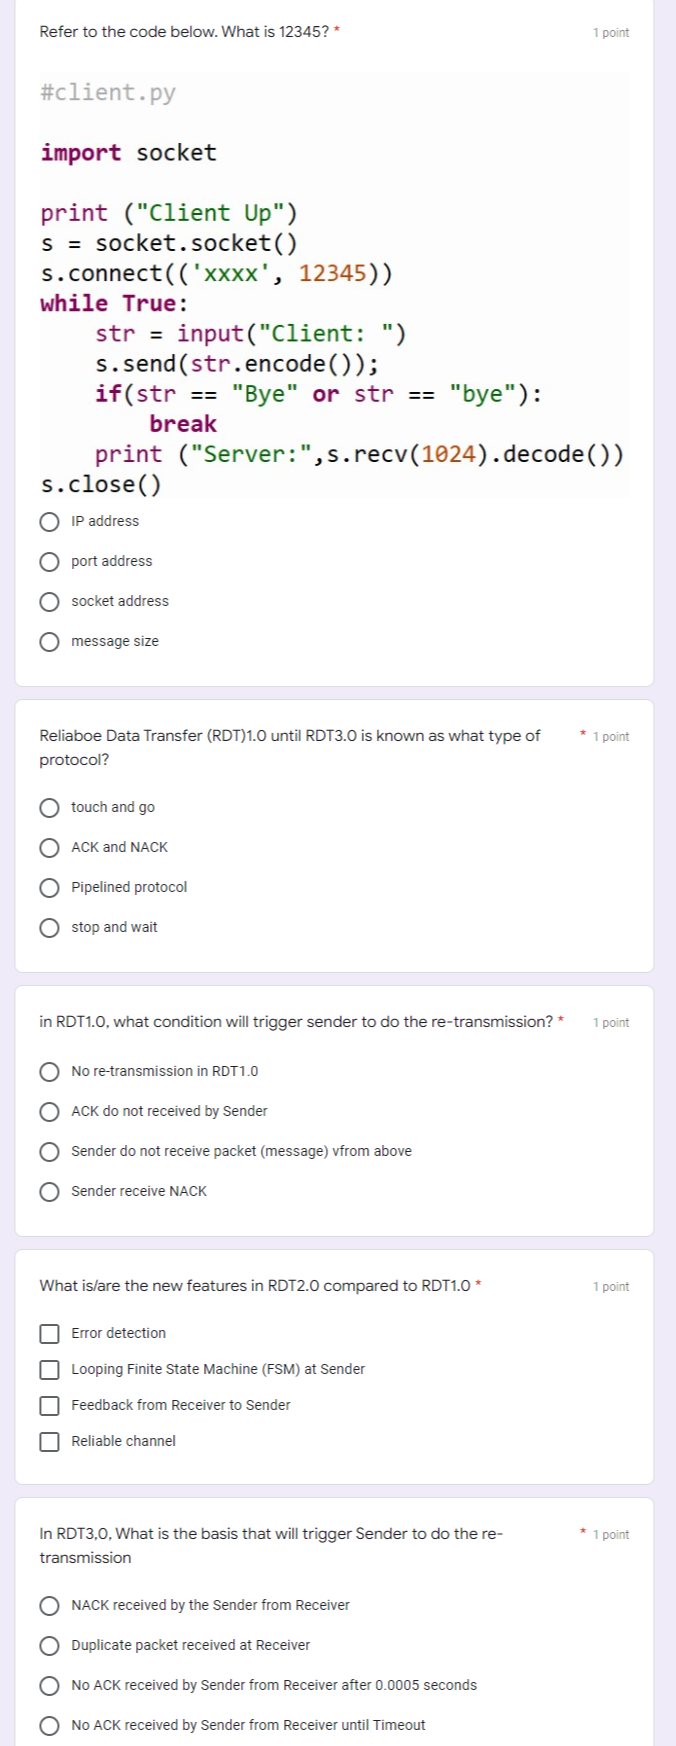The image size is (676, 1746).
Task: Choose "Duplicate packet received at Receiver"
Action: pyautogui.click(x=49, y=1645)
